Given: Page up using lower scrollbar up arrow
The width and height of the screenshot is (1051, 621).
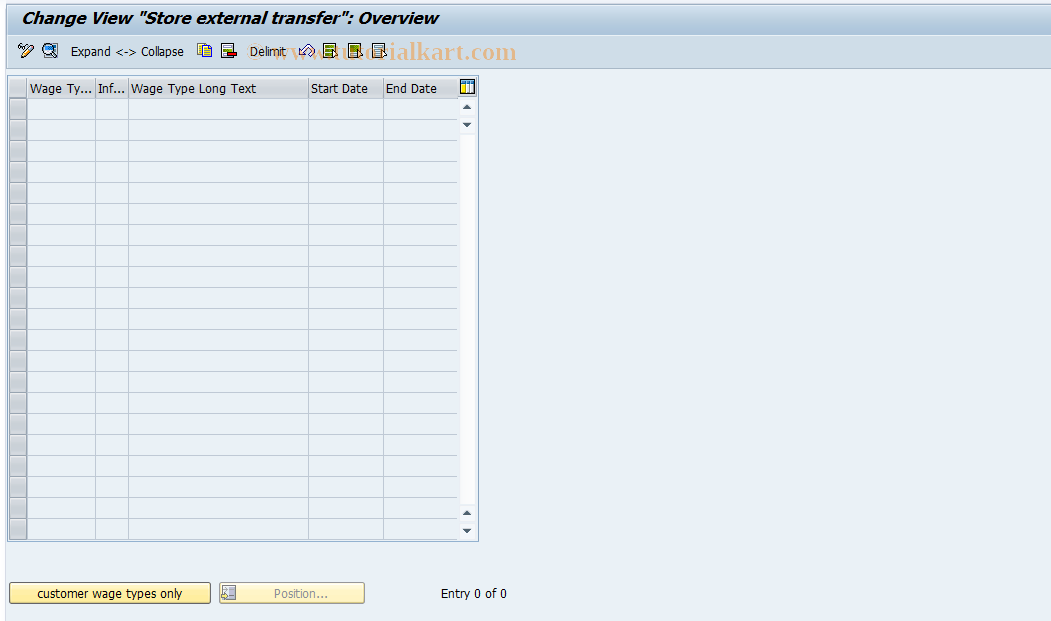Looking at the screenshot, I should (467, 513).
